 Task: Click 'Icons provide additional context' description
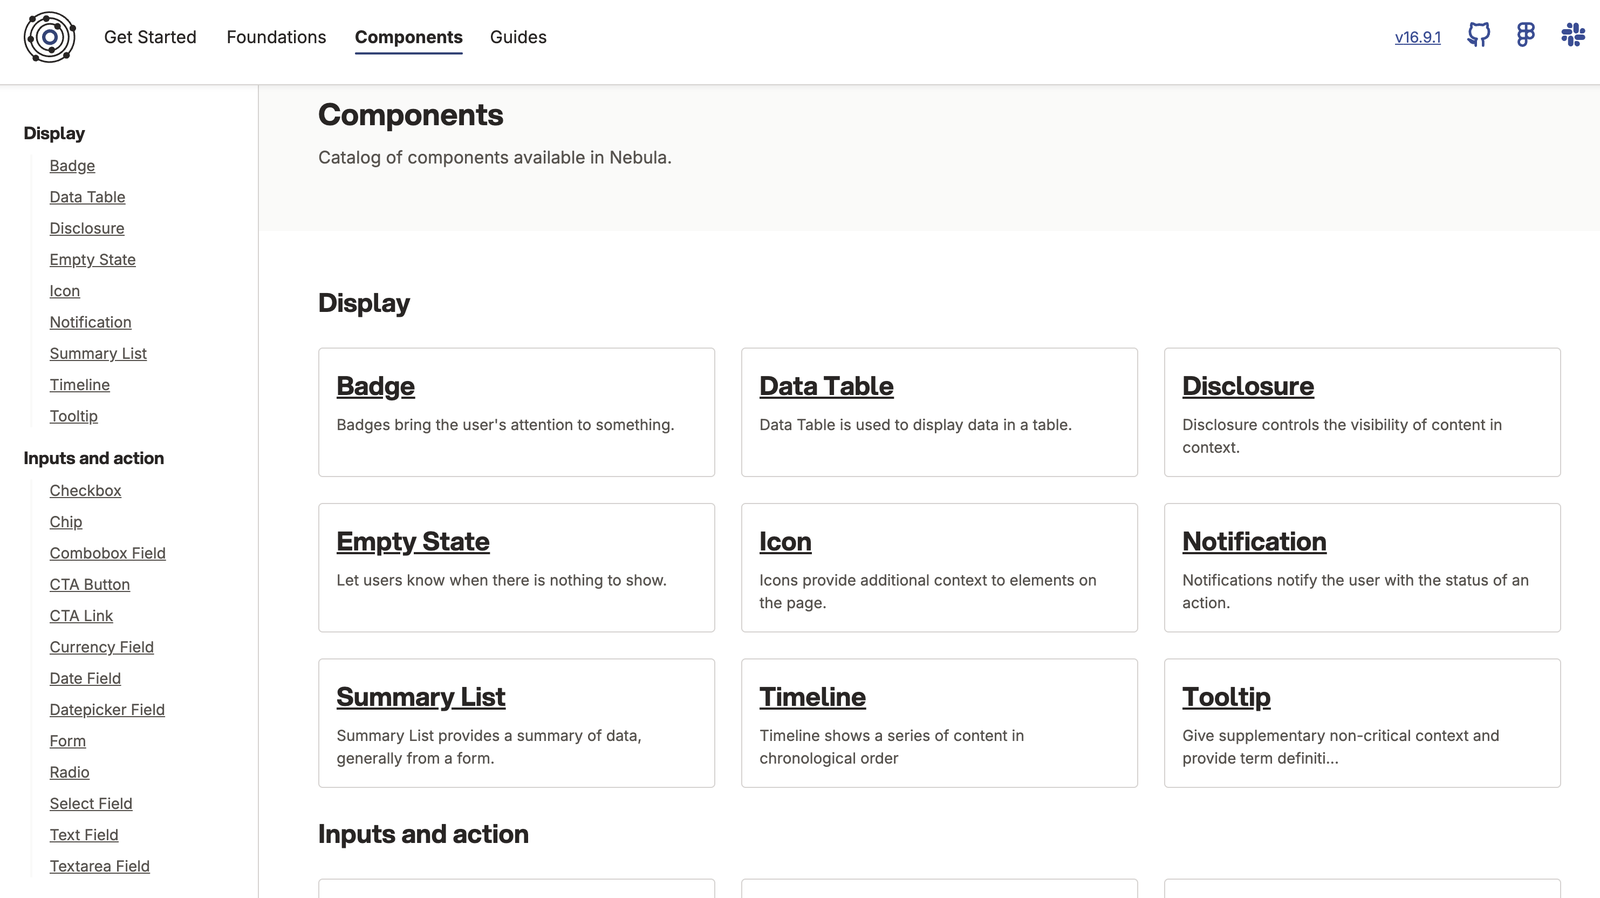click(928, 591)
